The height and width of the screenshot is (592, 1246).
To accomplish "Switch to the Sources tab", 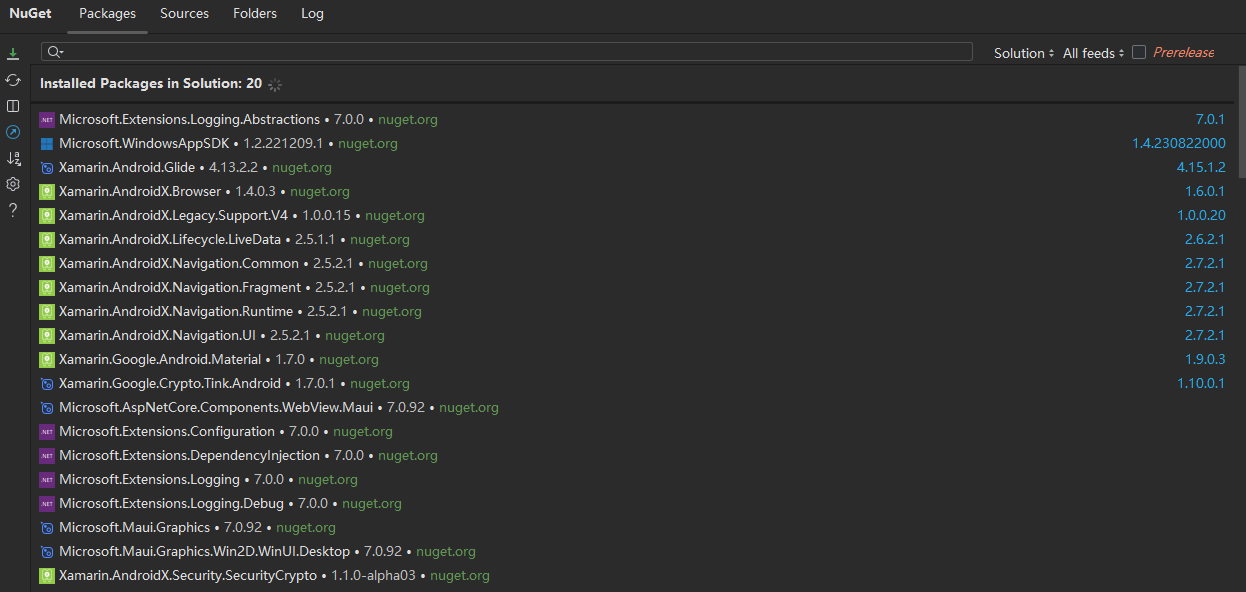I will [184, 14].
